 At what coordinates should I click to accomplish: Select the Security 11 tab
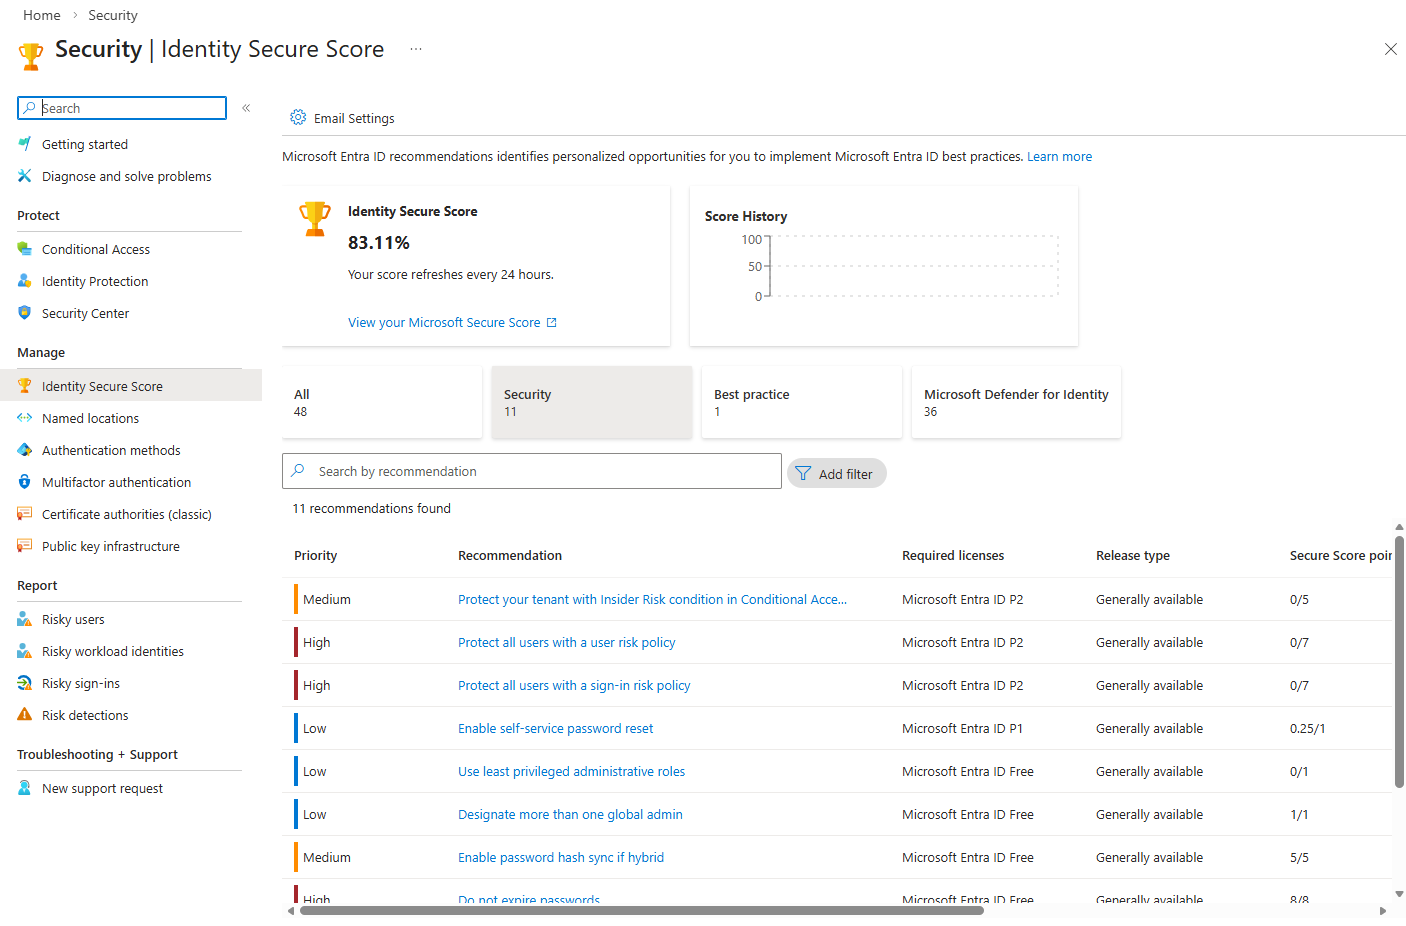[x=592, y=402]
